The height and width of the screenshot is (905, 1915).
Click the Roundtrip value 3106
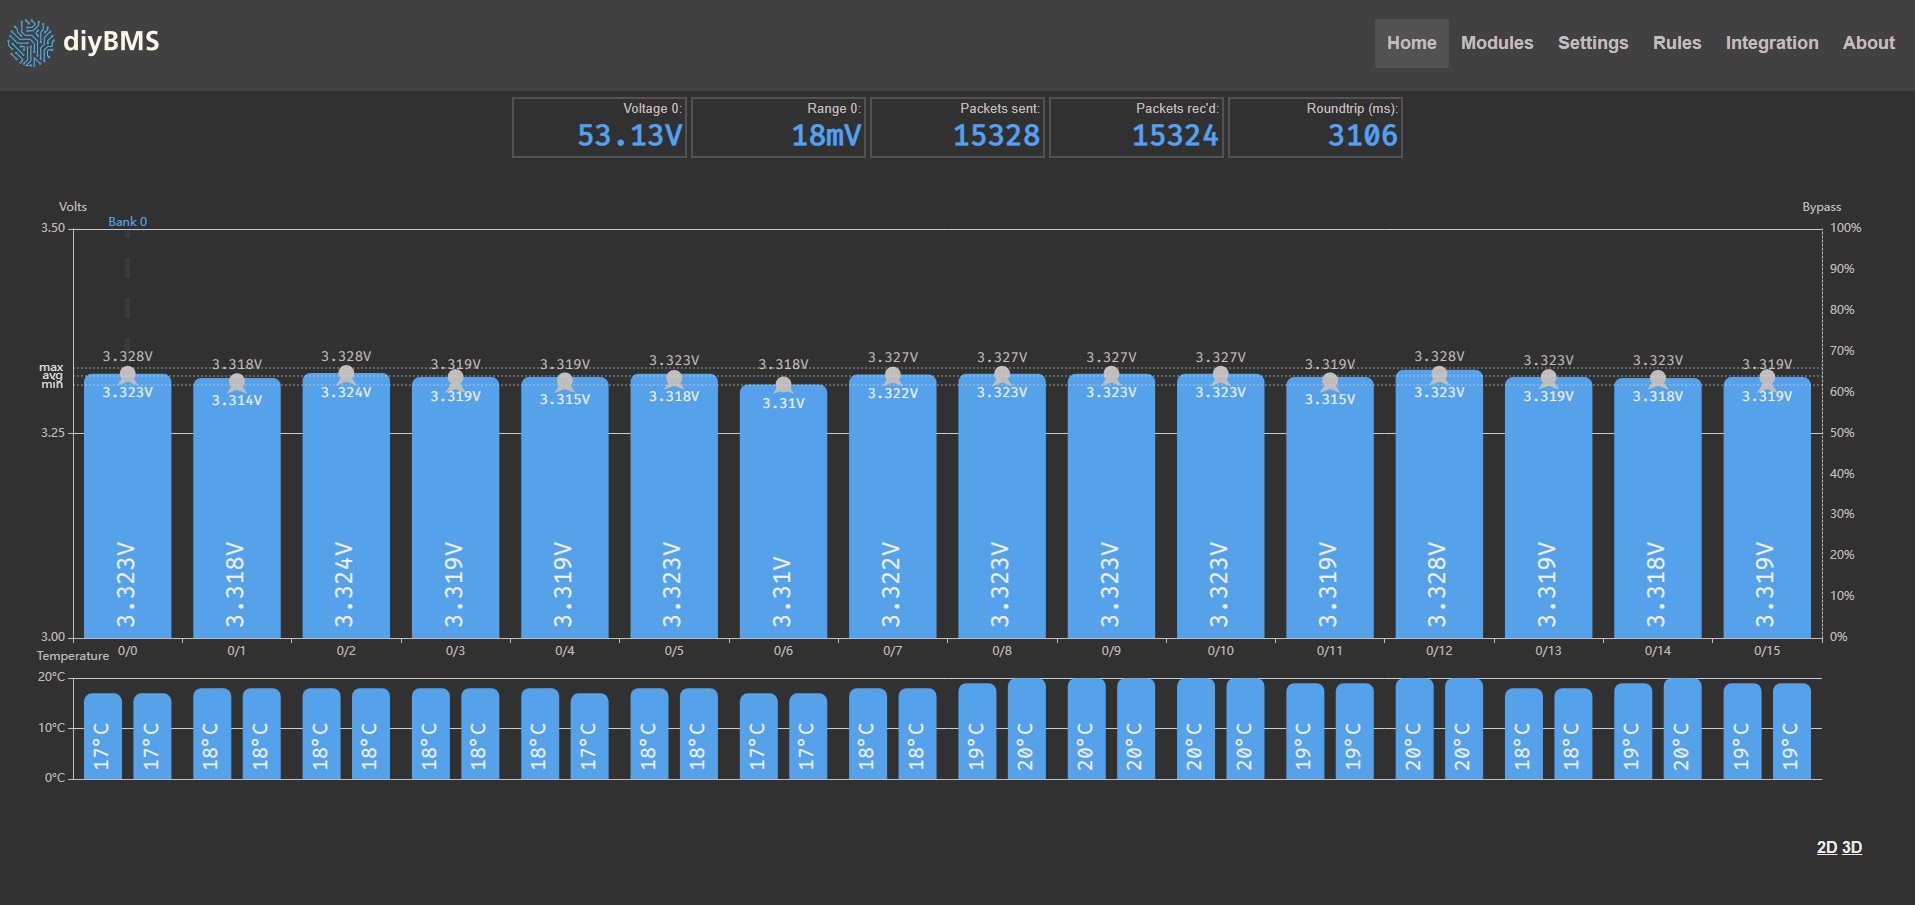(x=1362, y=136)
